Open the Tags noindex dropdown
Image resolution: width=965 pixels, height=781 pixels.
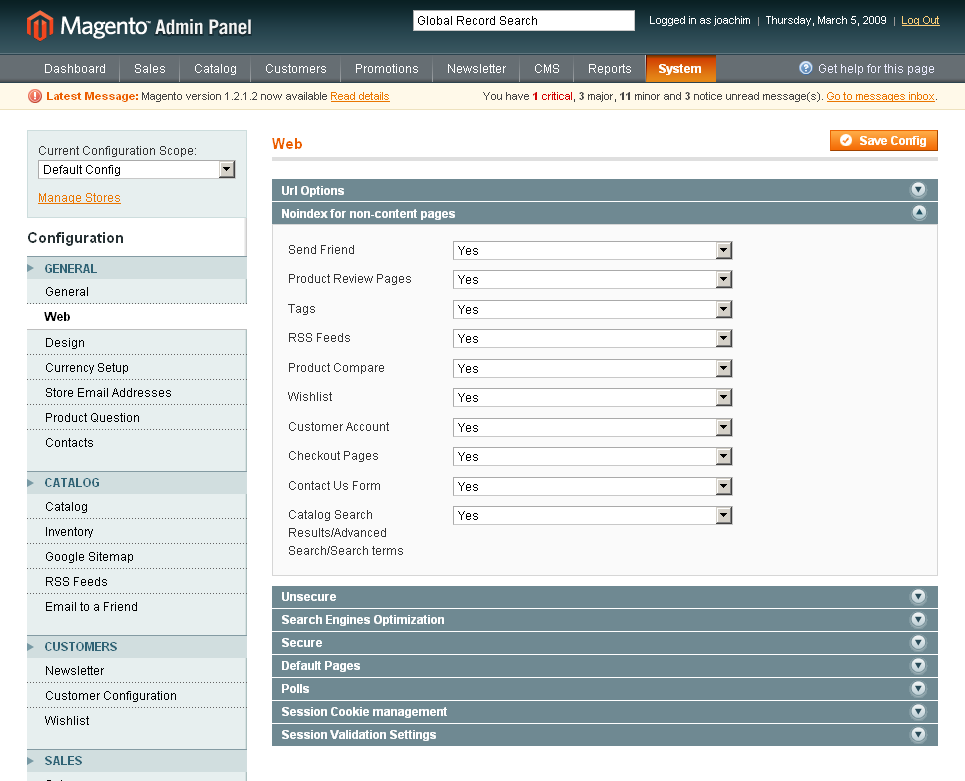point(593,310)
